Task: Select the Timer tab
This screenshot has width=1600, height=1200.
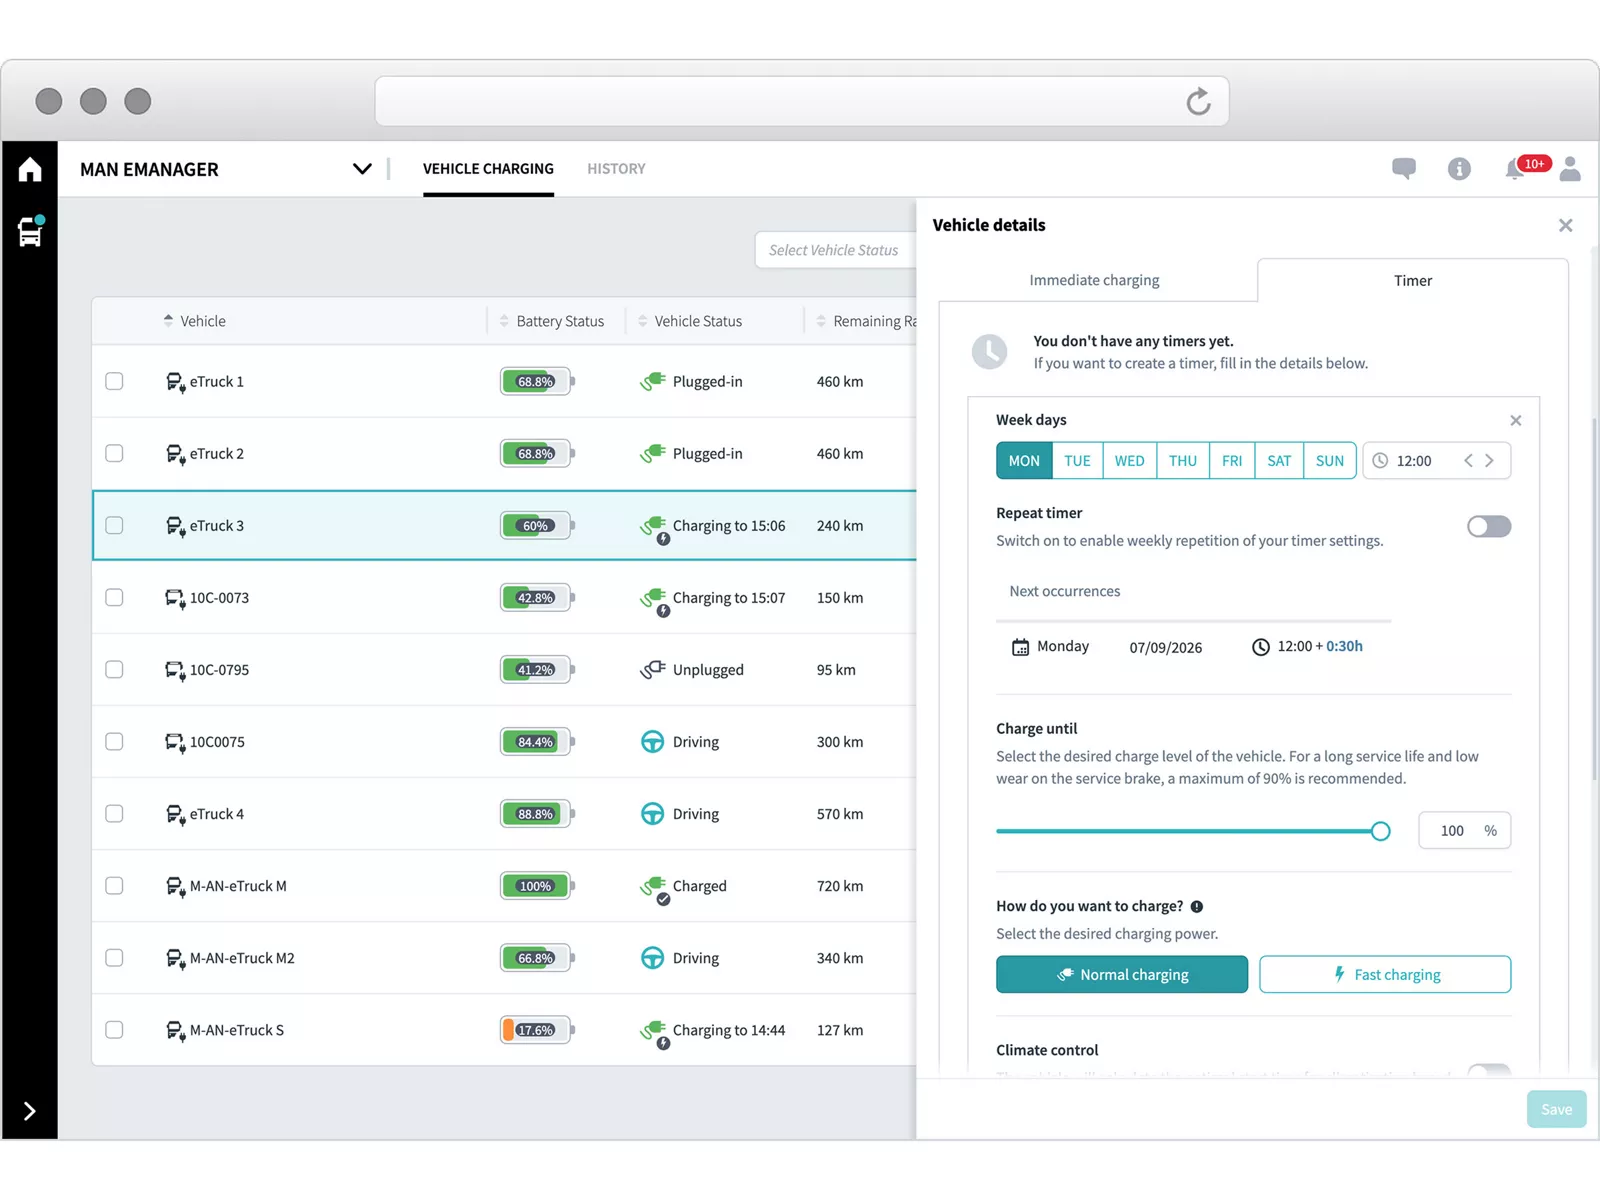Action: pos(1412,280)
